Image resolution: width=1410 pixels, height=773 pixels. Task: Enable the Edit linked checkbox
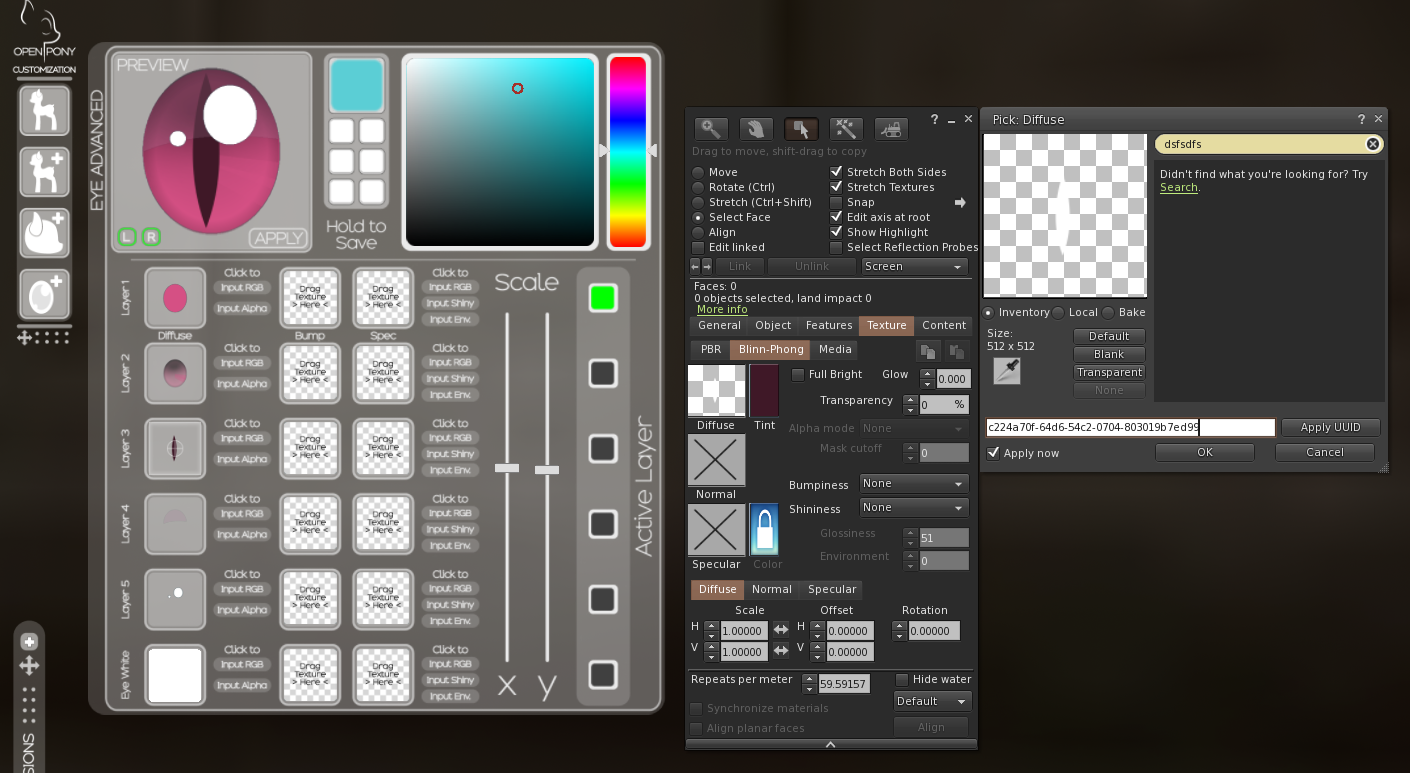pos(698,247)
